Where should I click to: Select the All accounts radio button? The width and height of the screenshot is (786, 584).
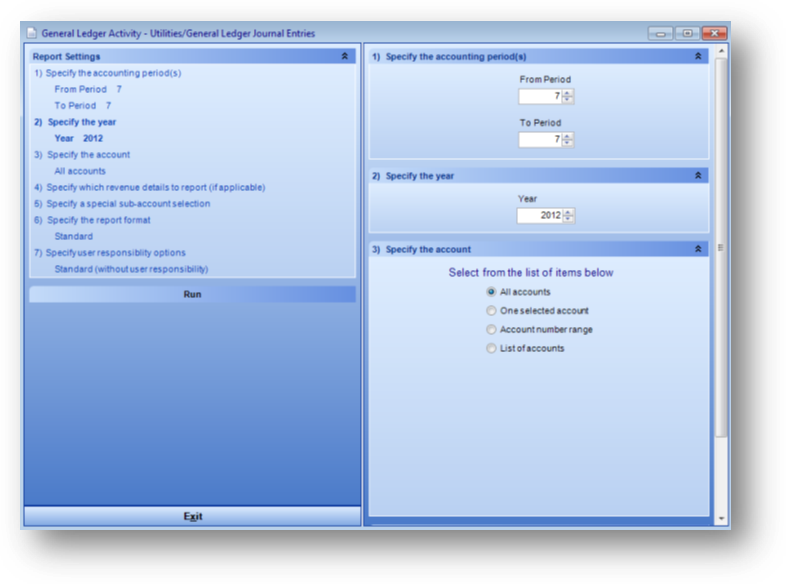(x=491, y=292)
